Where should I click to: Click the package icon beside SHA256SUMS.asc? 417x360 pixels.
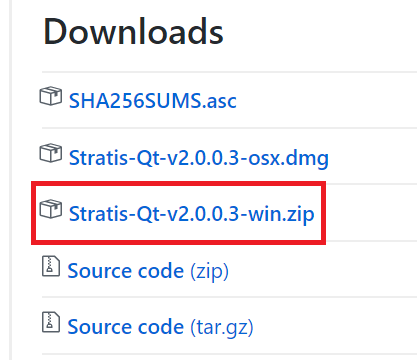51,96
